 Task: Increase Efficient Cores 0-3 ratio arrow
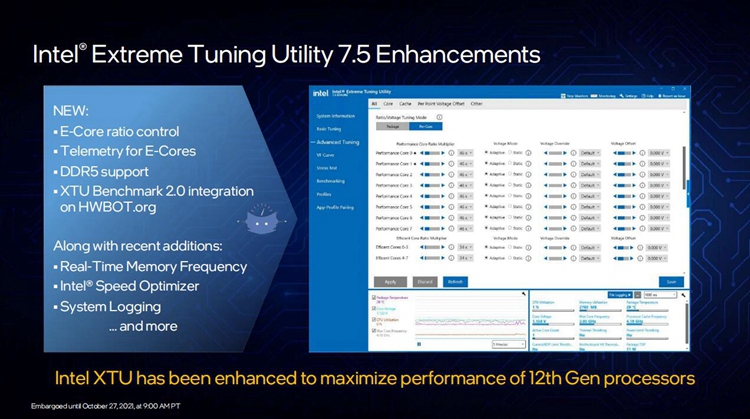click(x=443, y=247)
